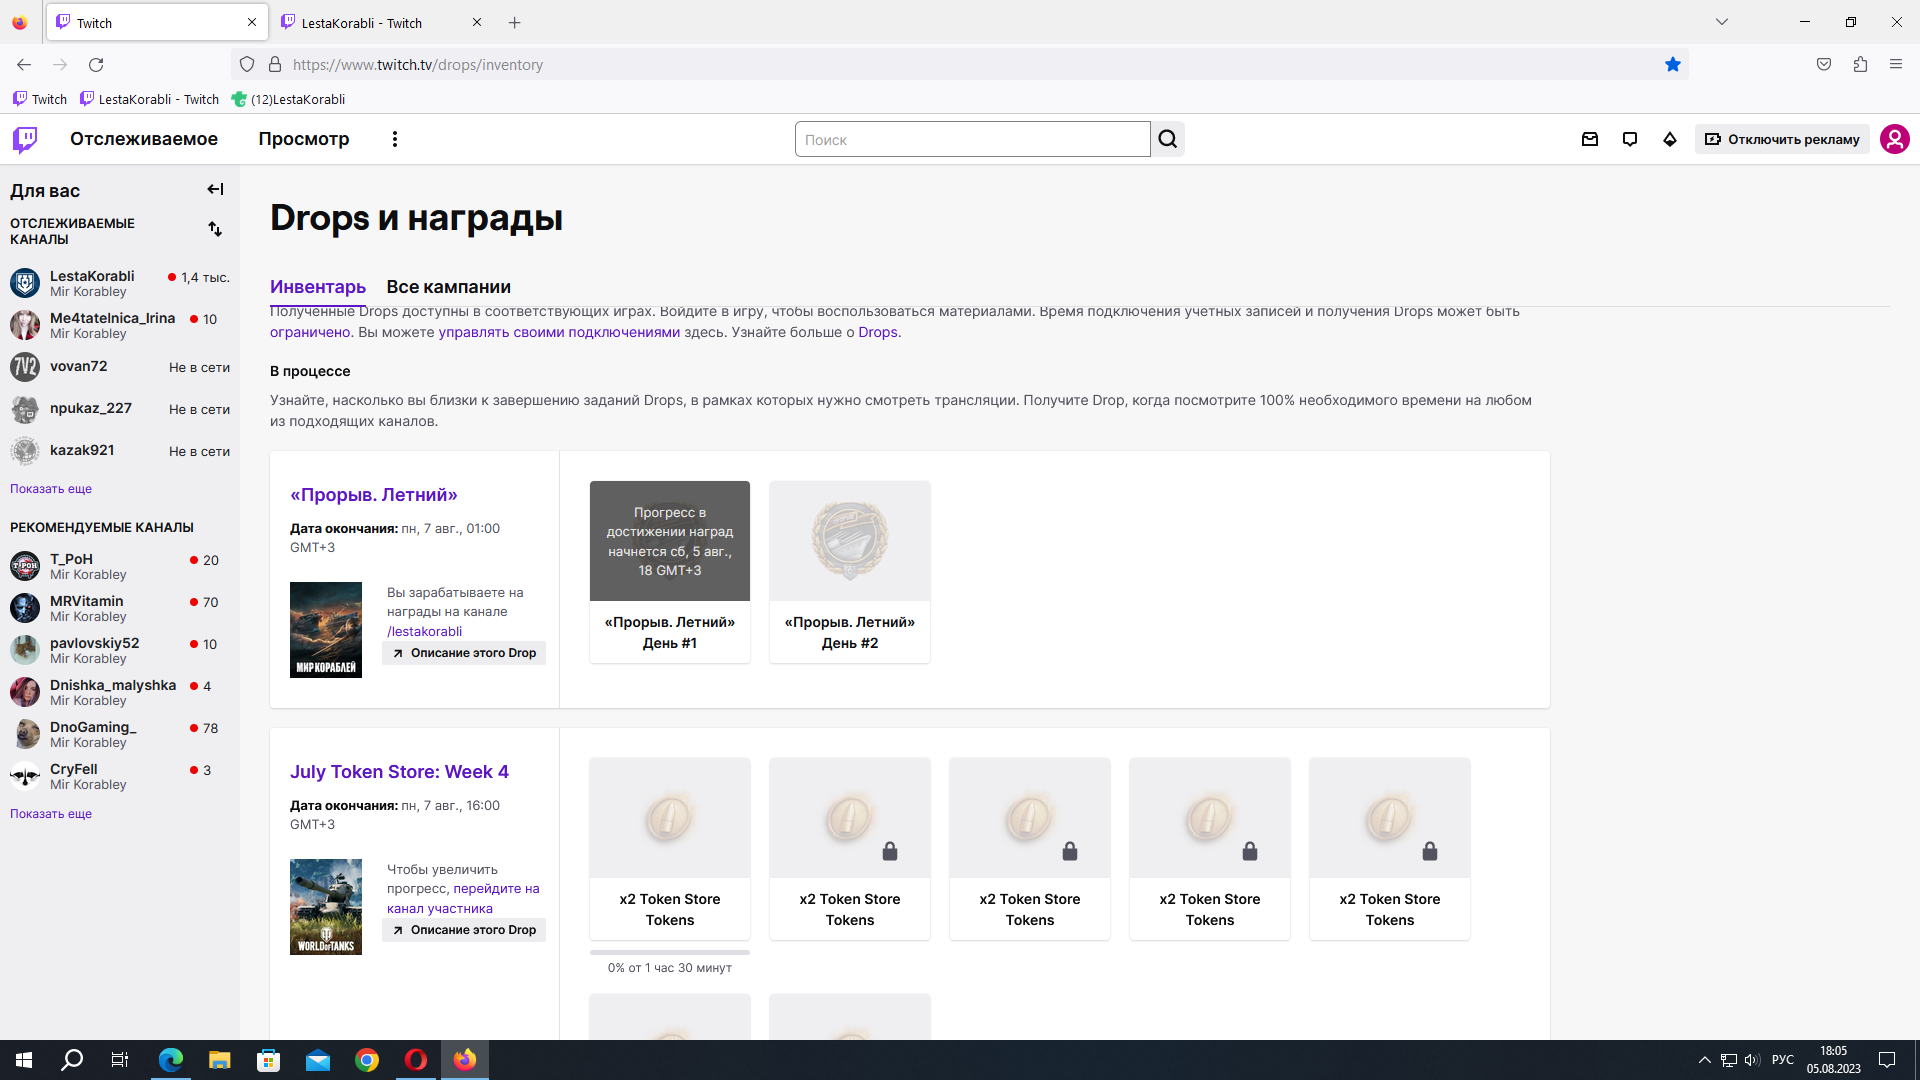This screenshot has height=1080, width=1920.
Task: List all tabs dropdown arrow
Action: pyautogui.click(x=1722, y=22)
